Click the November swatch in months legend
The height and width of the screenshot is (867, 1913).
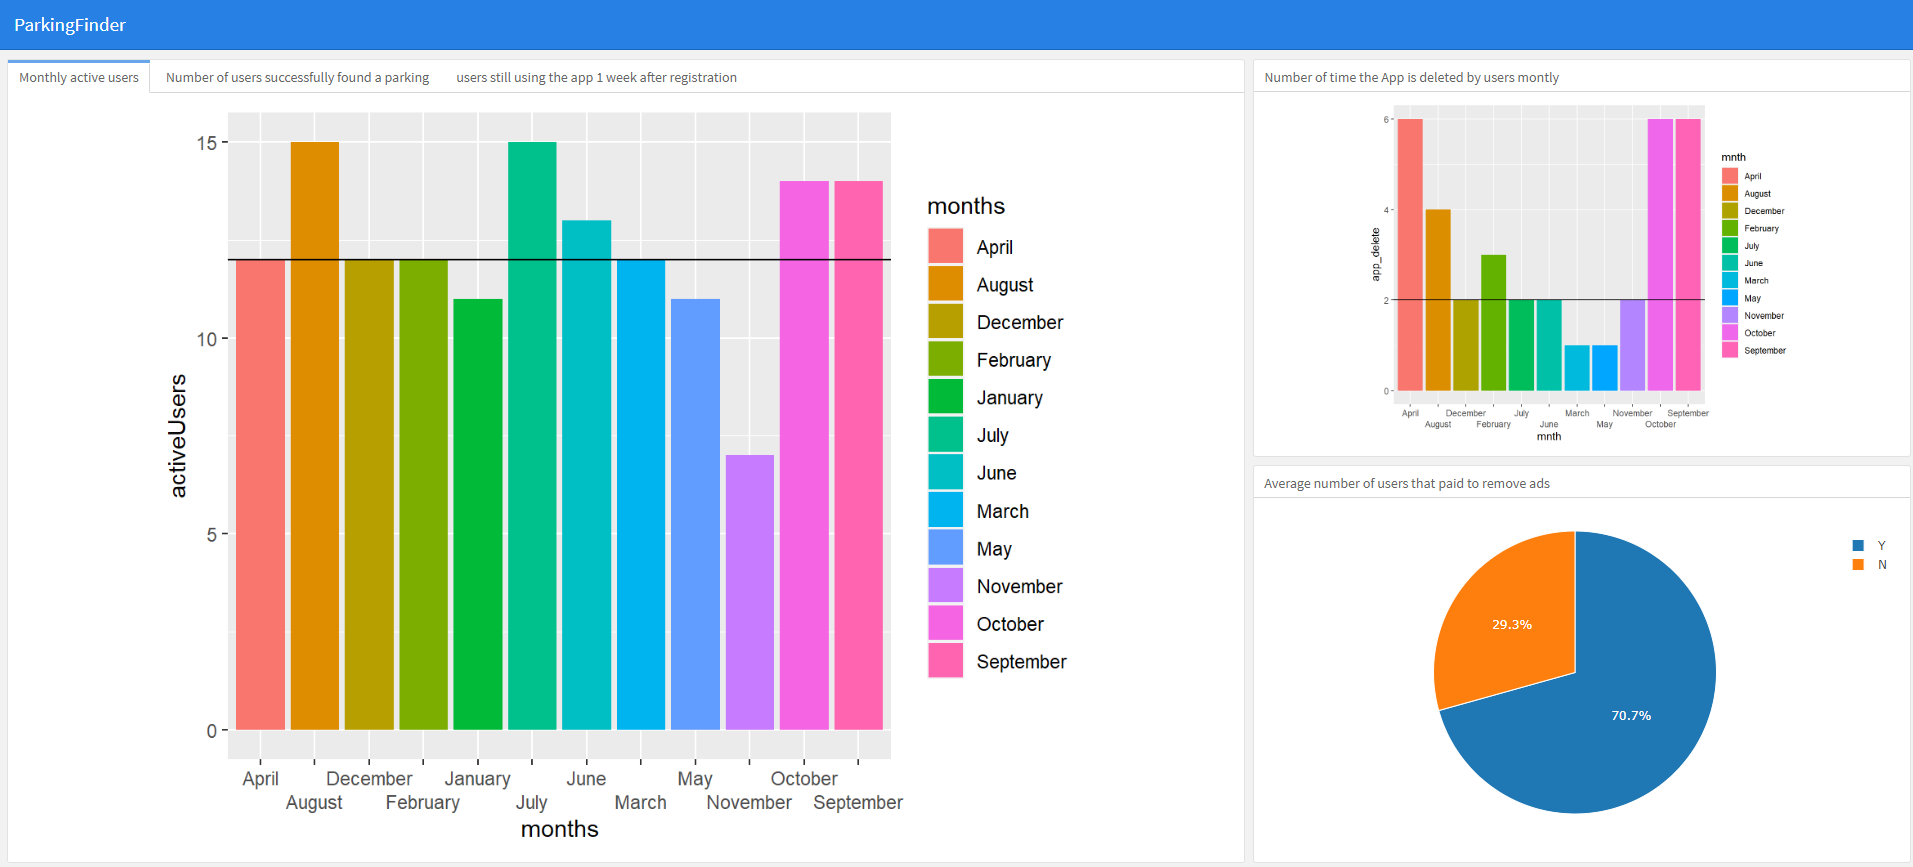coord(945,585)
